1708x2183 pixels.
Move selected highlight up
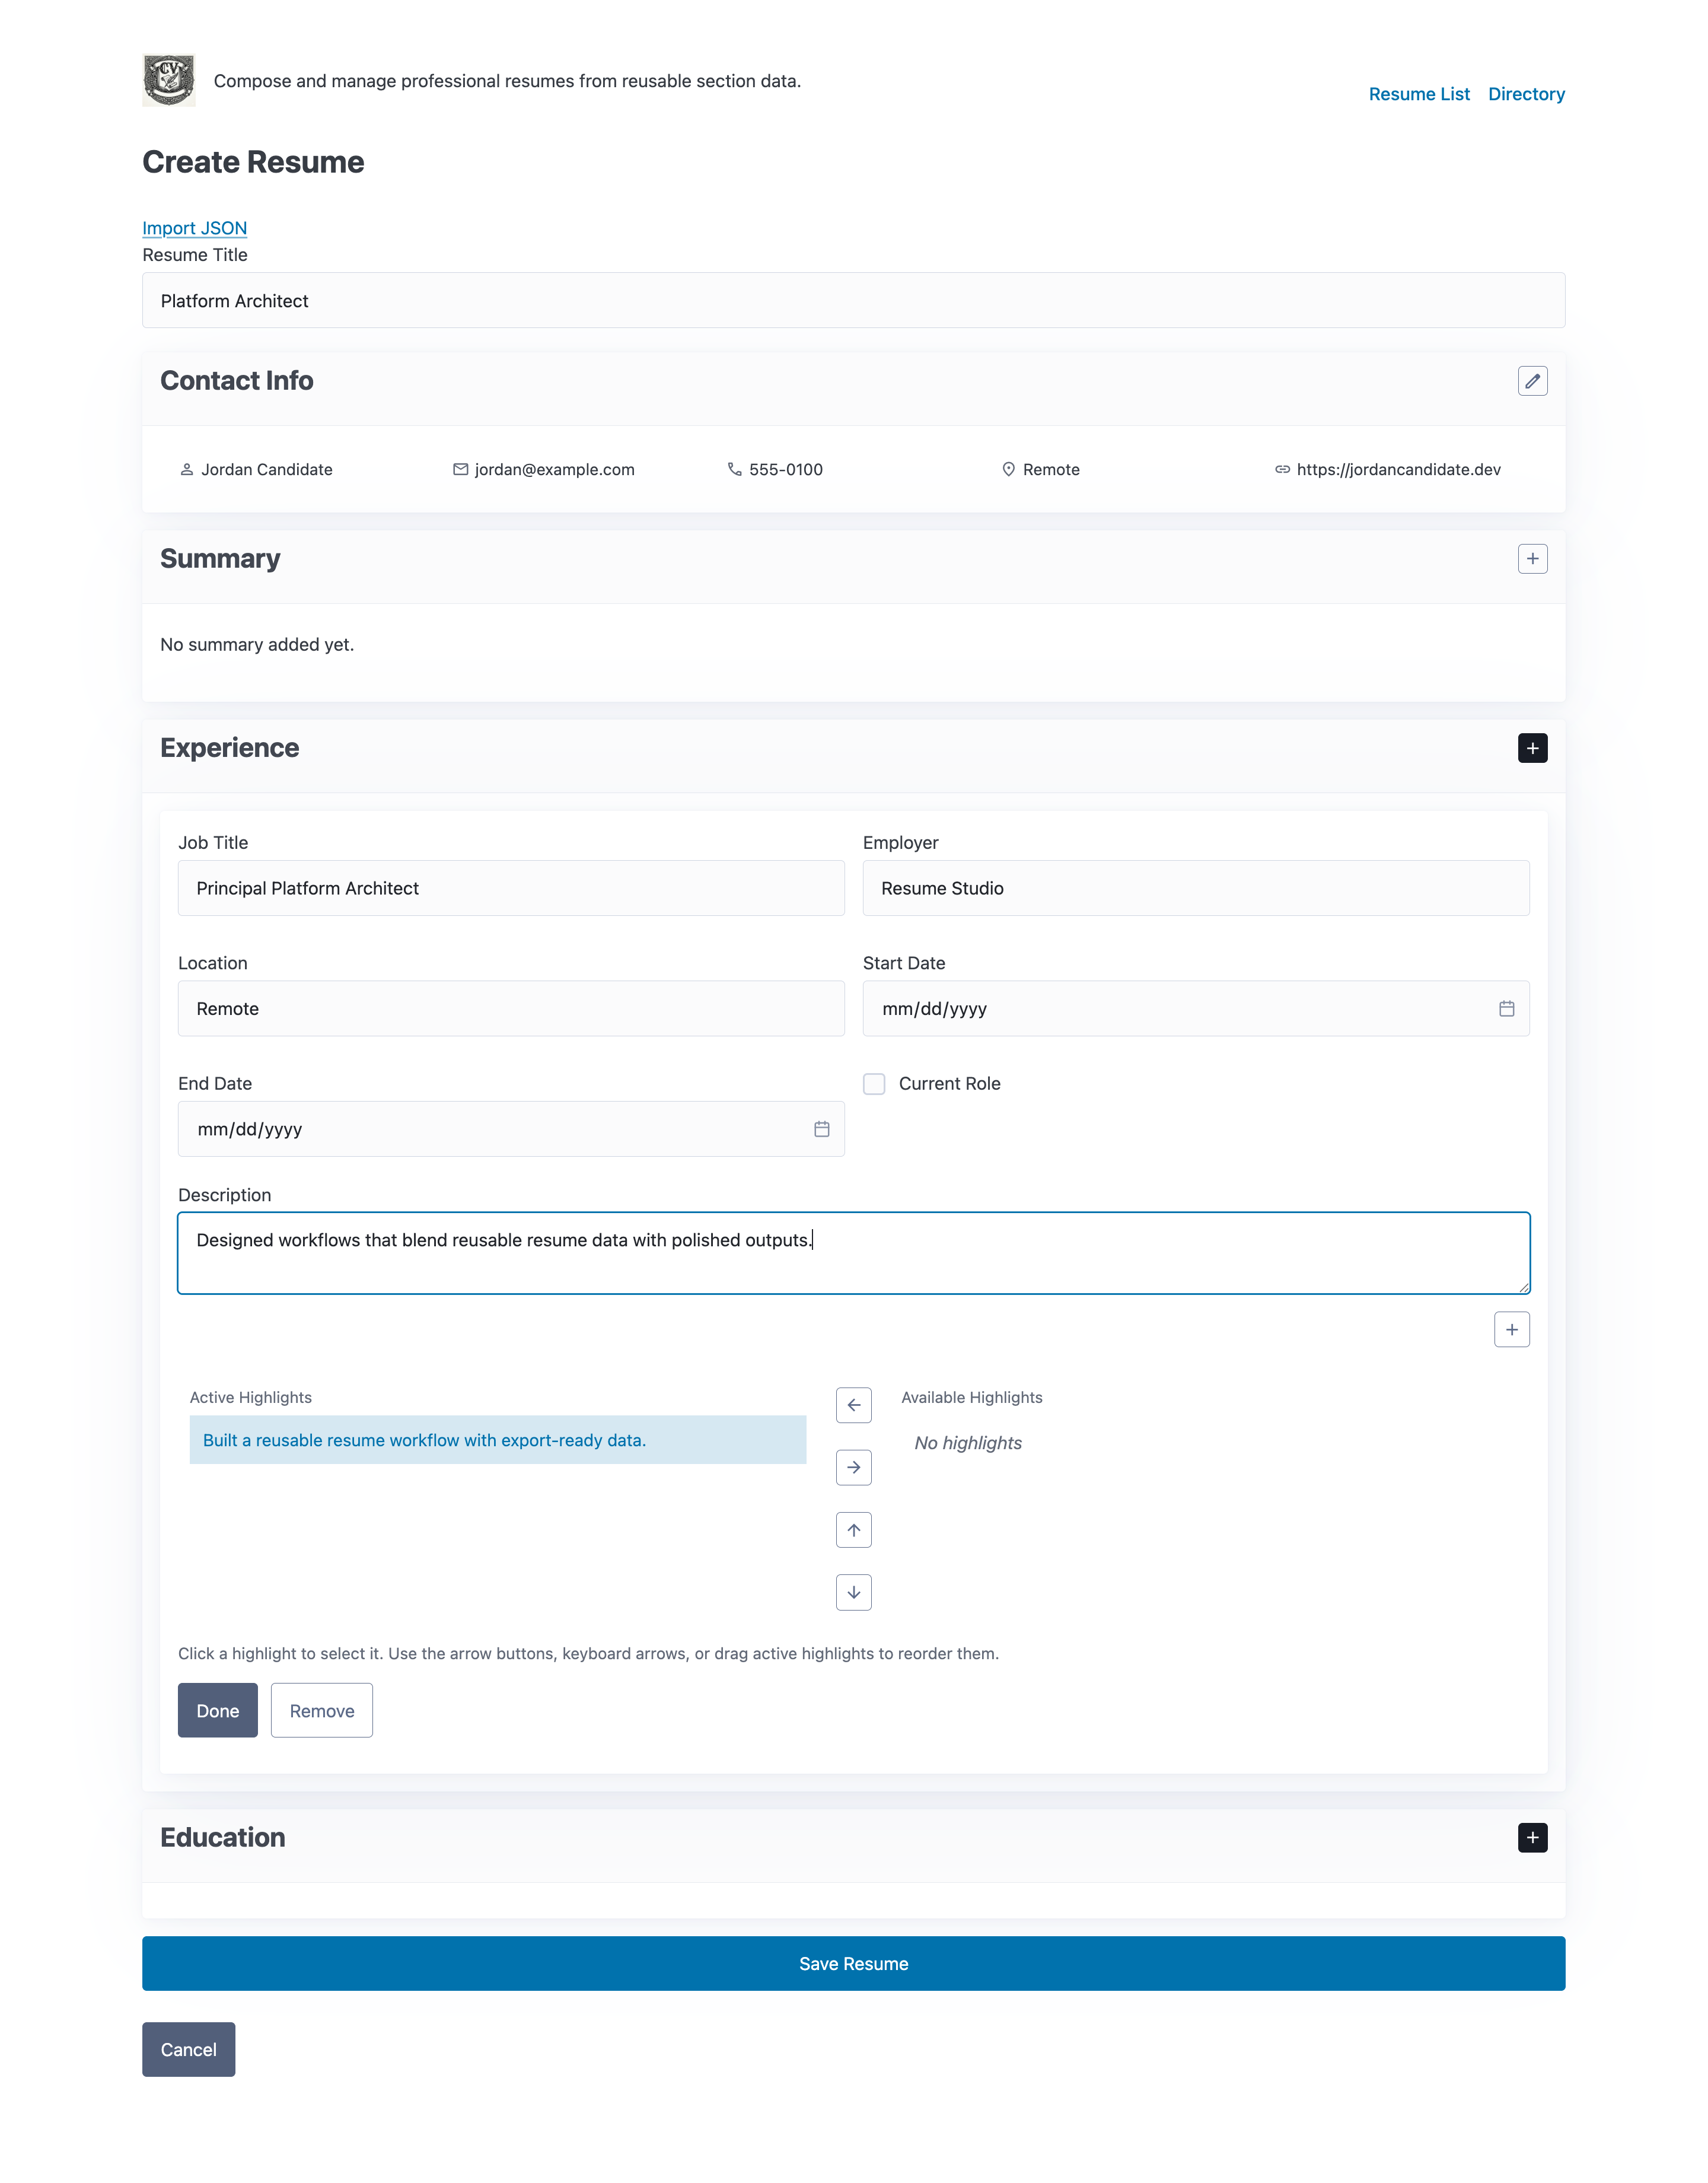pyautogui.click(x=853, y=1530)
